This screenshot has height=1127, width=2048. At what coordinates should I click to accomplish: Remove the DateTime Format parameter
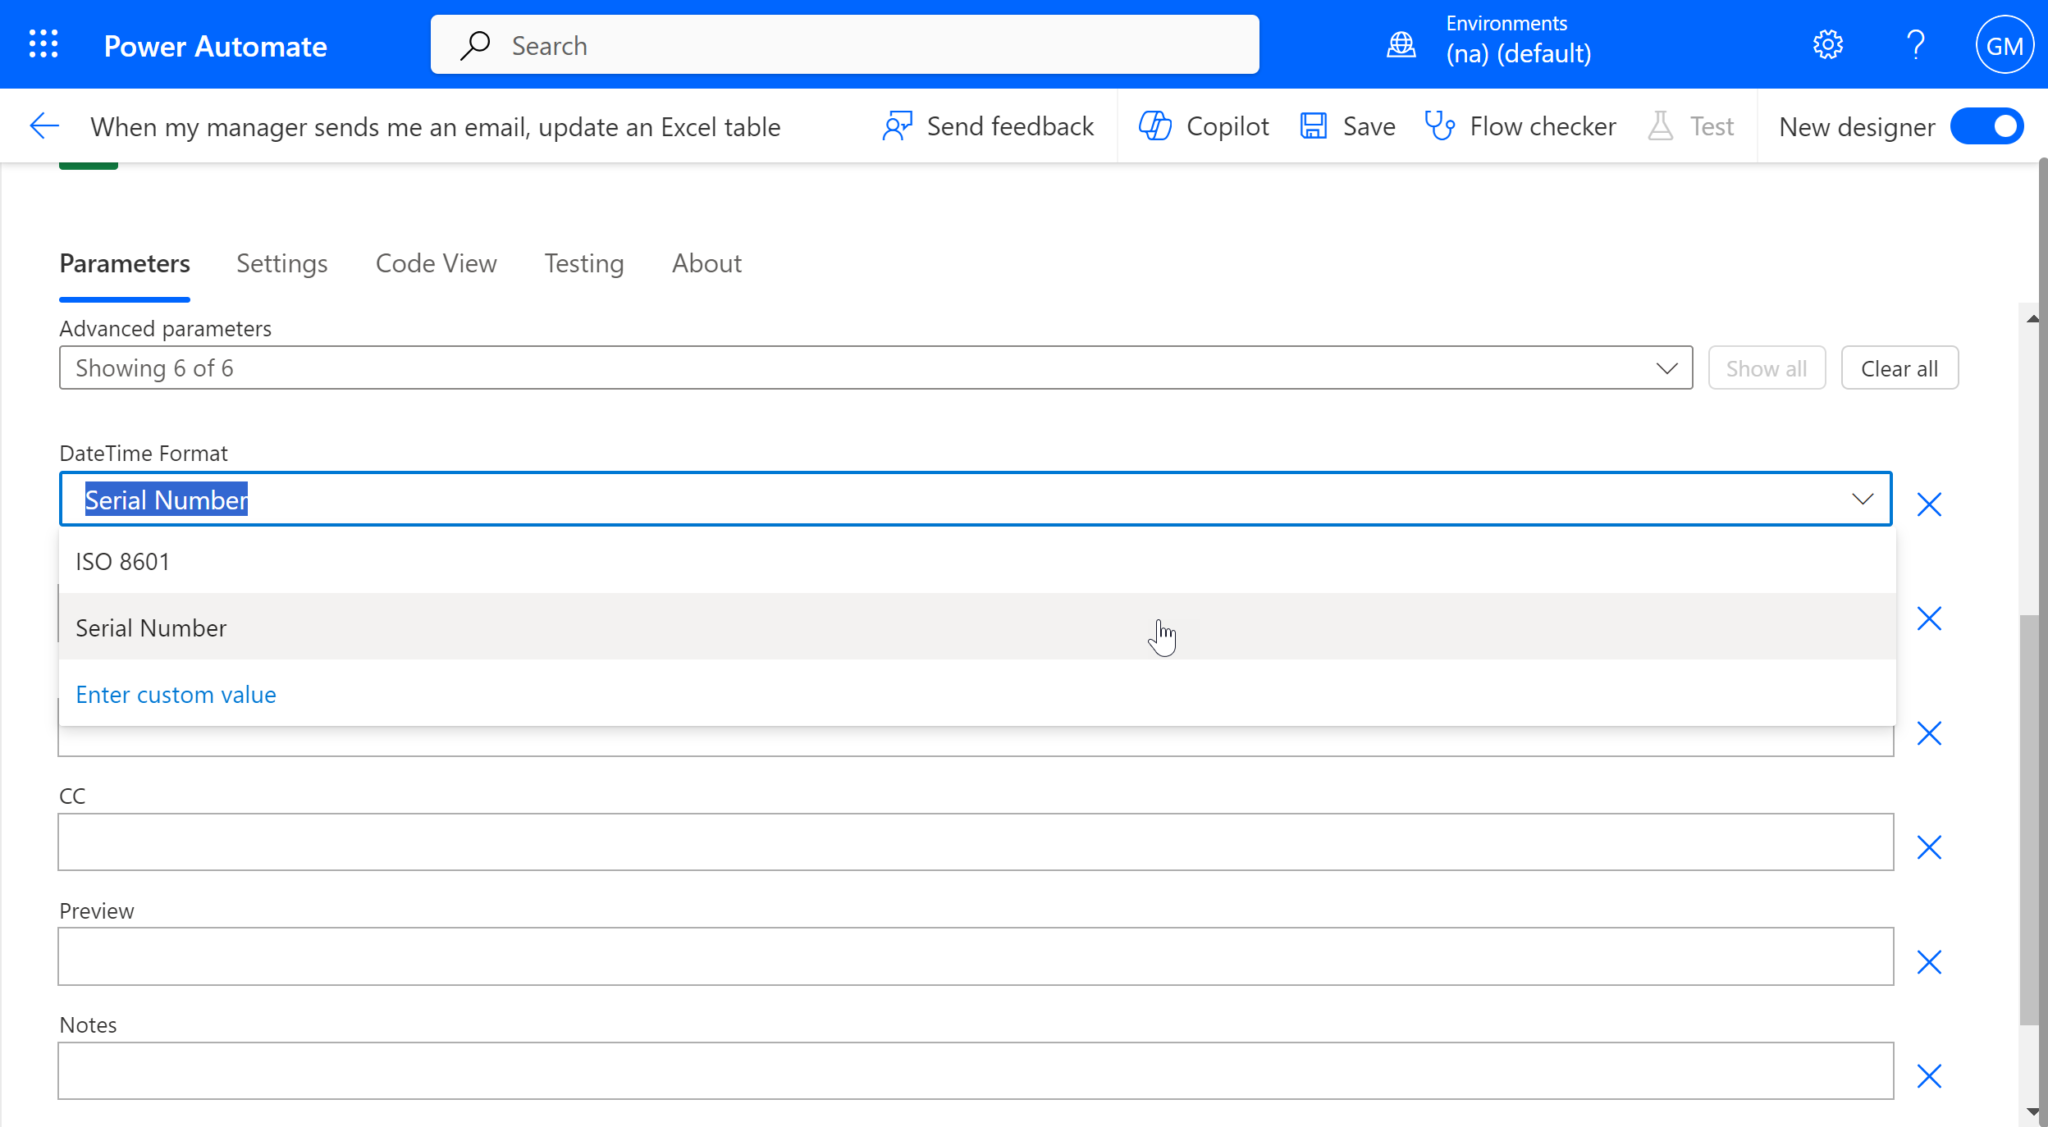click(1929, 504)
